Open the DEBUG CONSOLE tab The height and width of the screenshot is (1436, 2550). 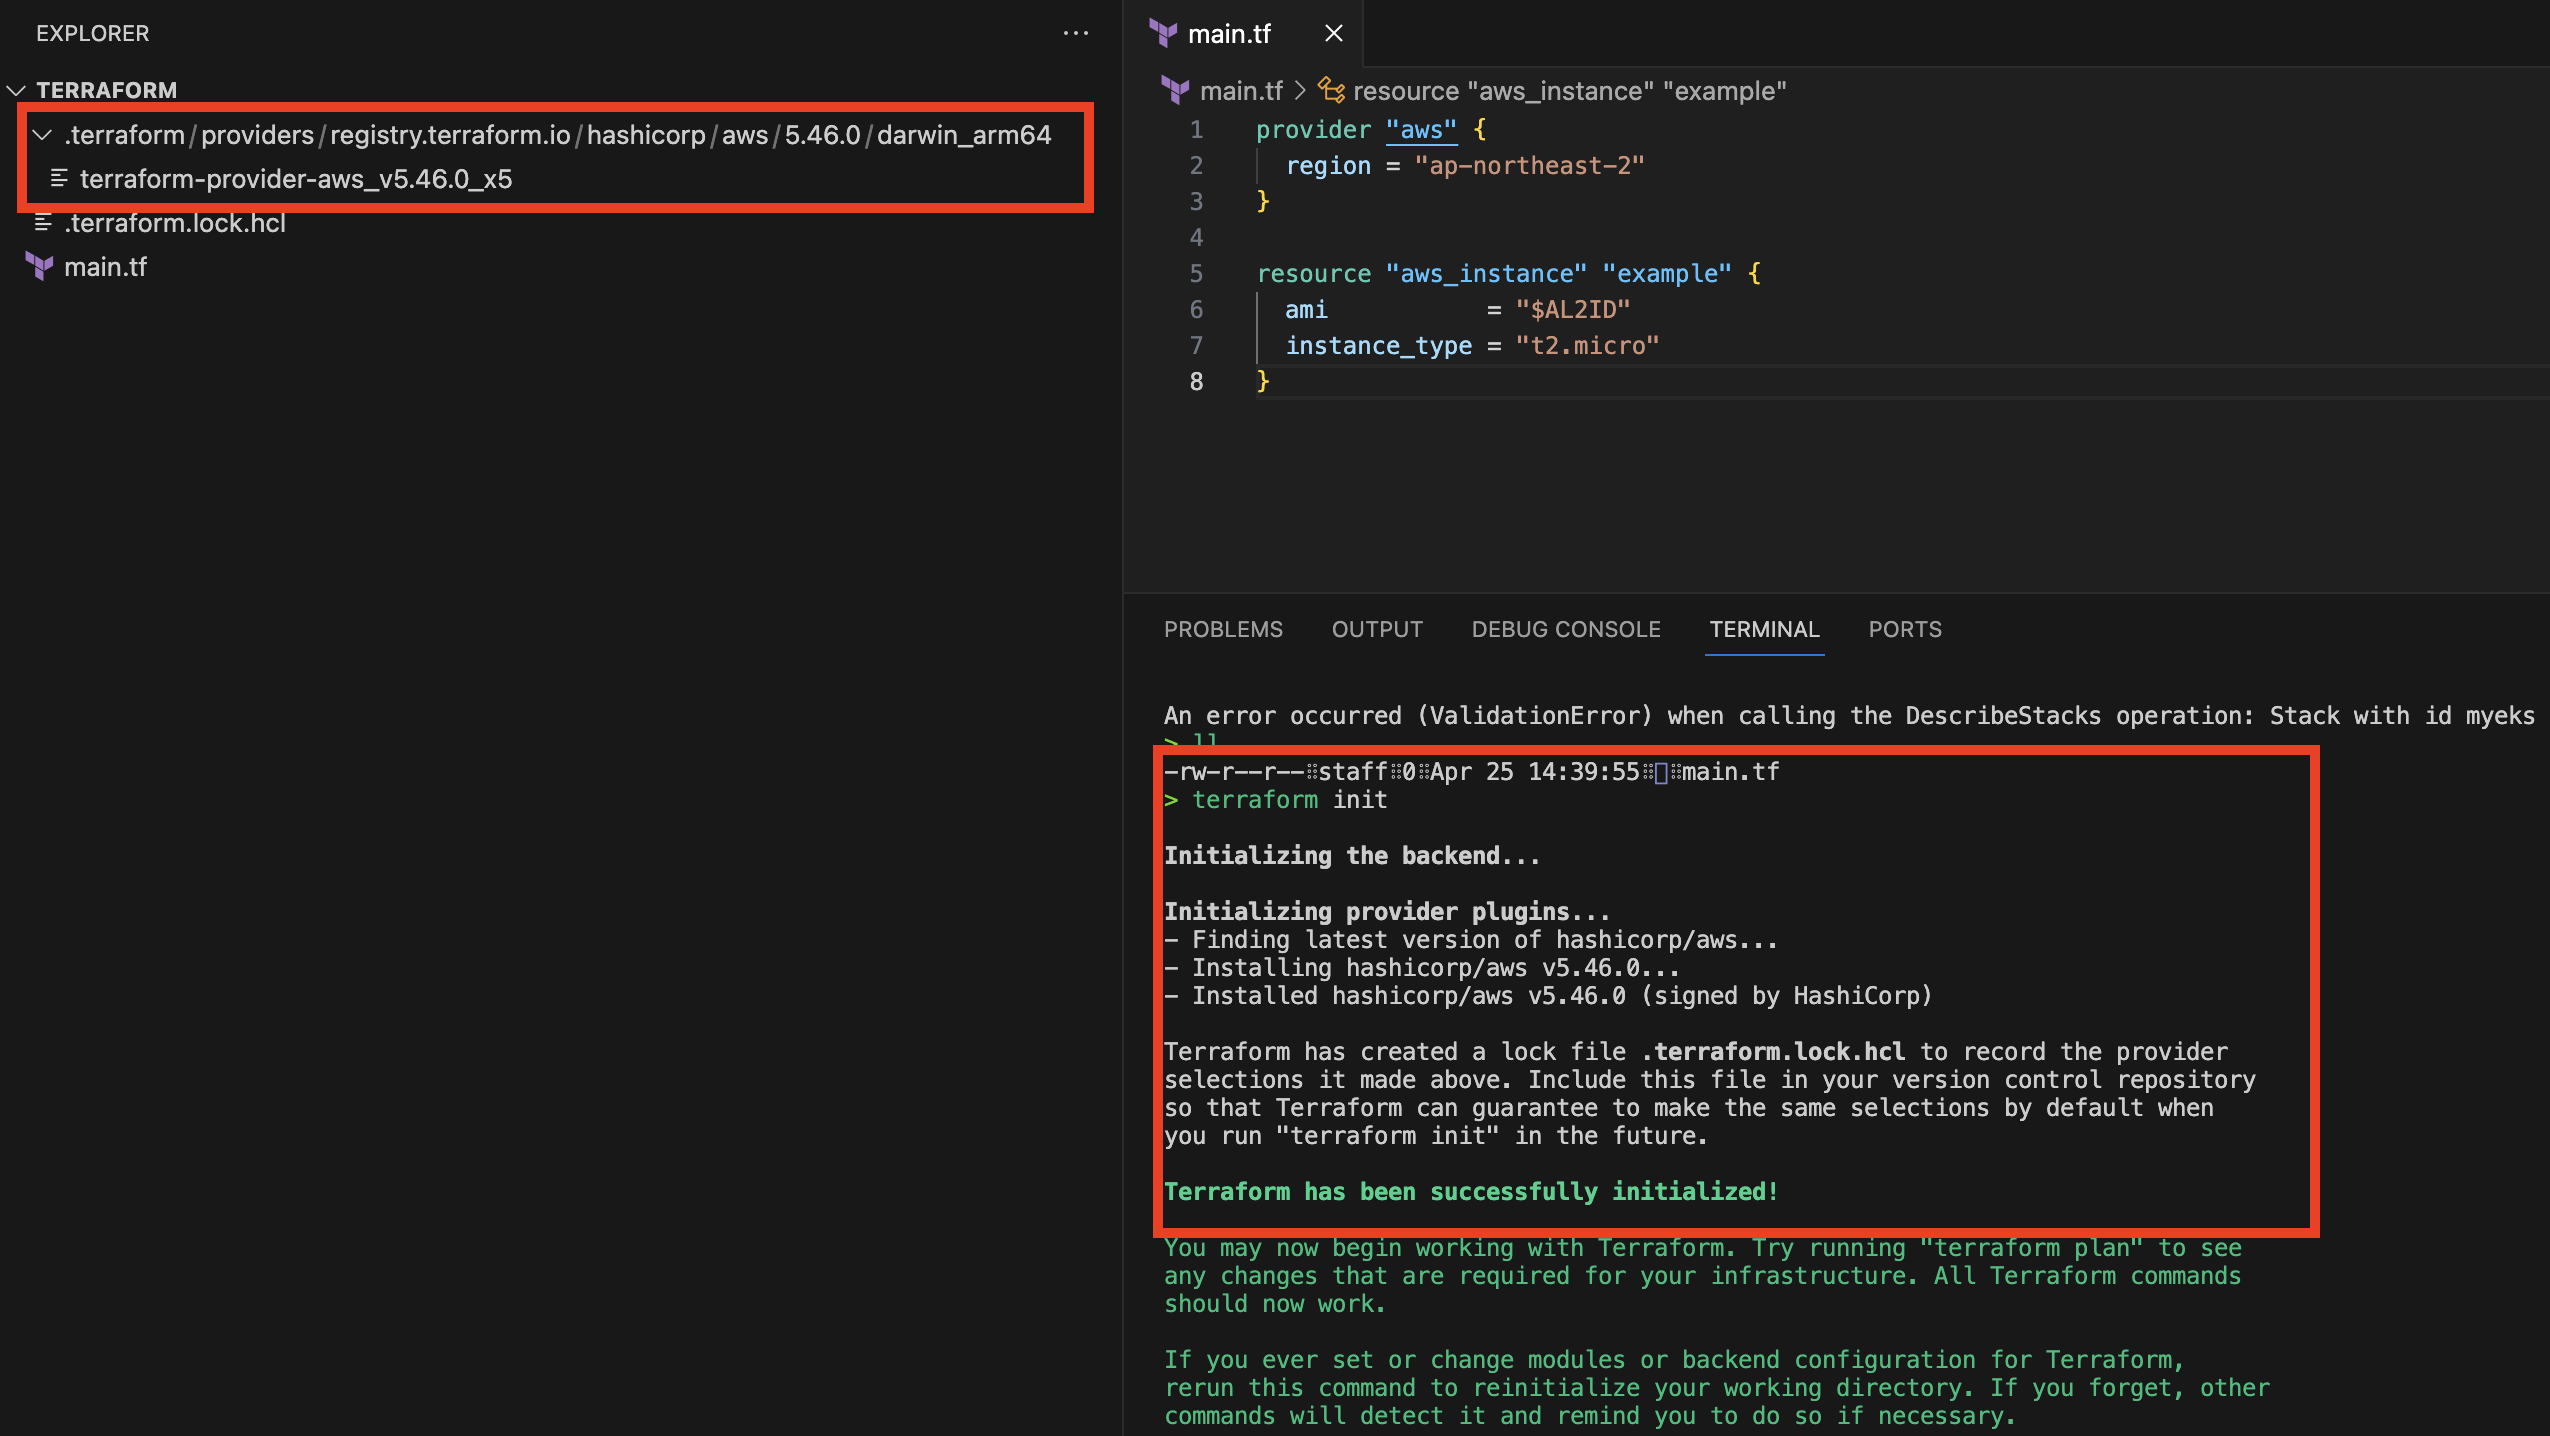(1565, 629)
